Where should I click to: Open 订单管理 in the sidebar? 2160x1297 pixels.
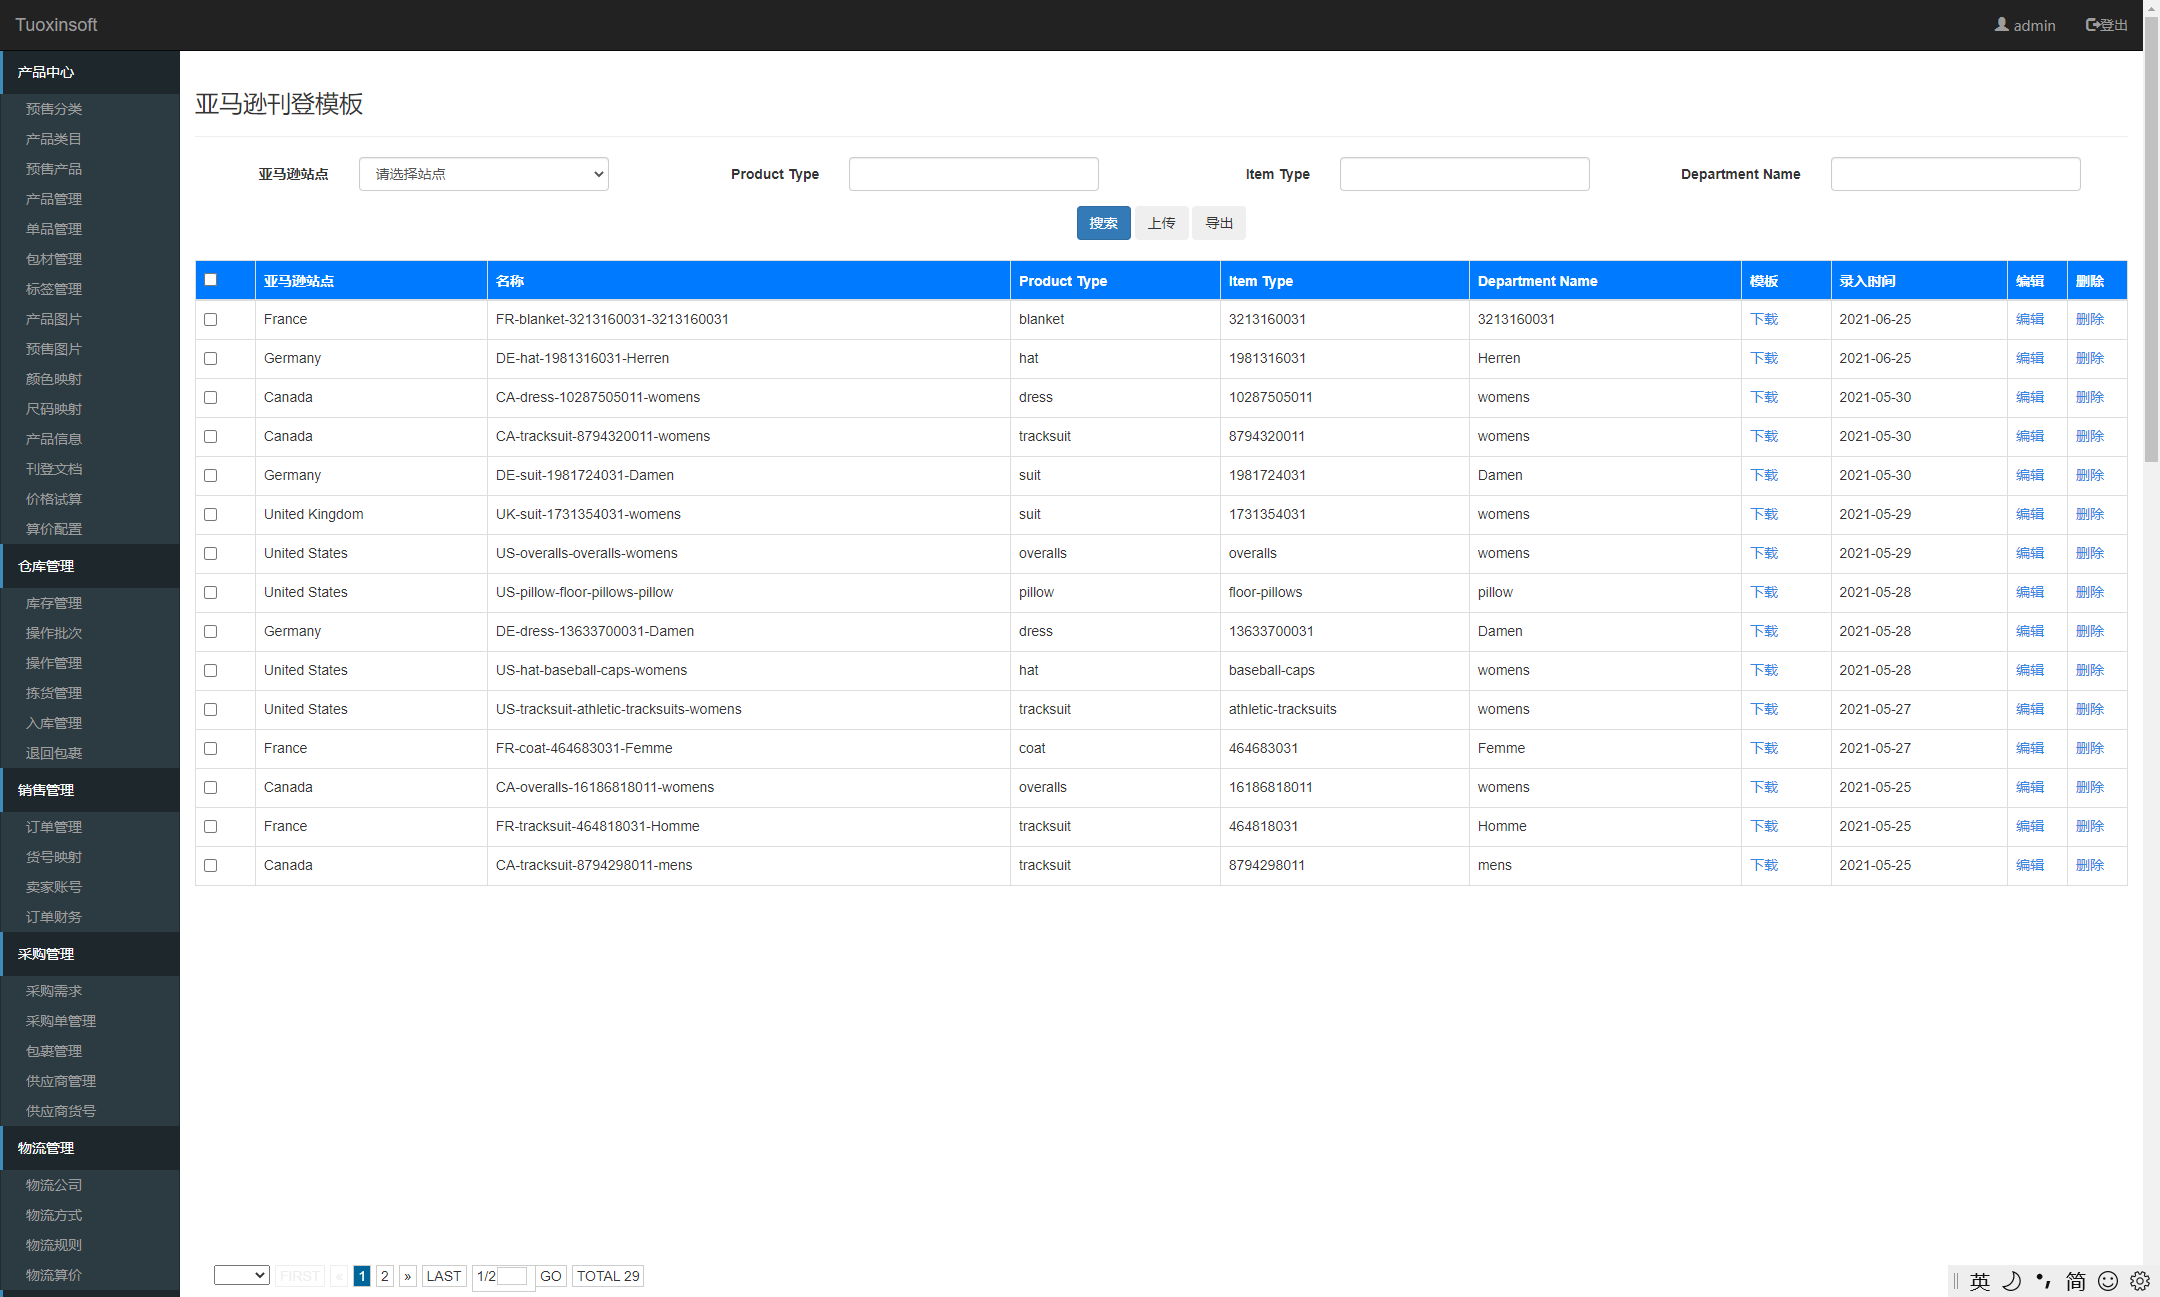[x=54, y=827]
